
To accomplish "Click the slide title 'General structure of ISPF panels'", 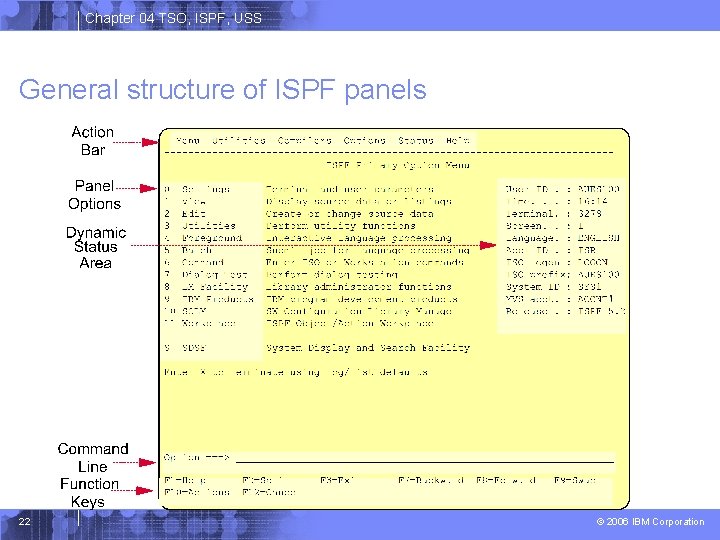I will [223, 90].
